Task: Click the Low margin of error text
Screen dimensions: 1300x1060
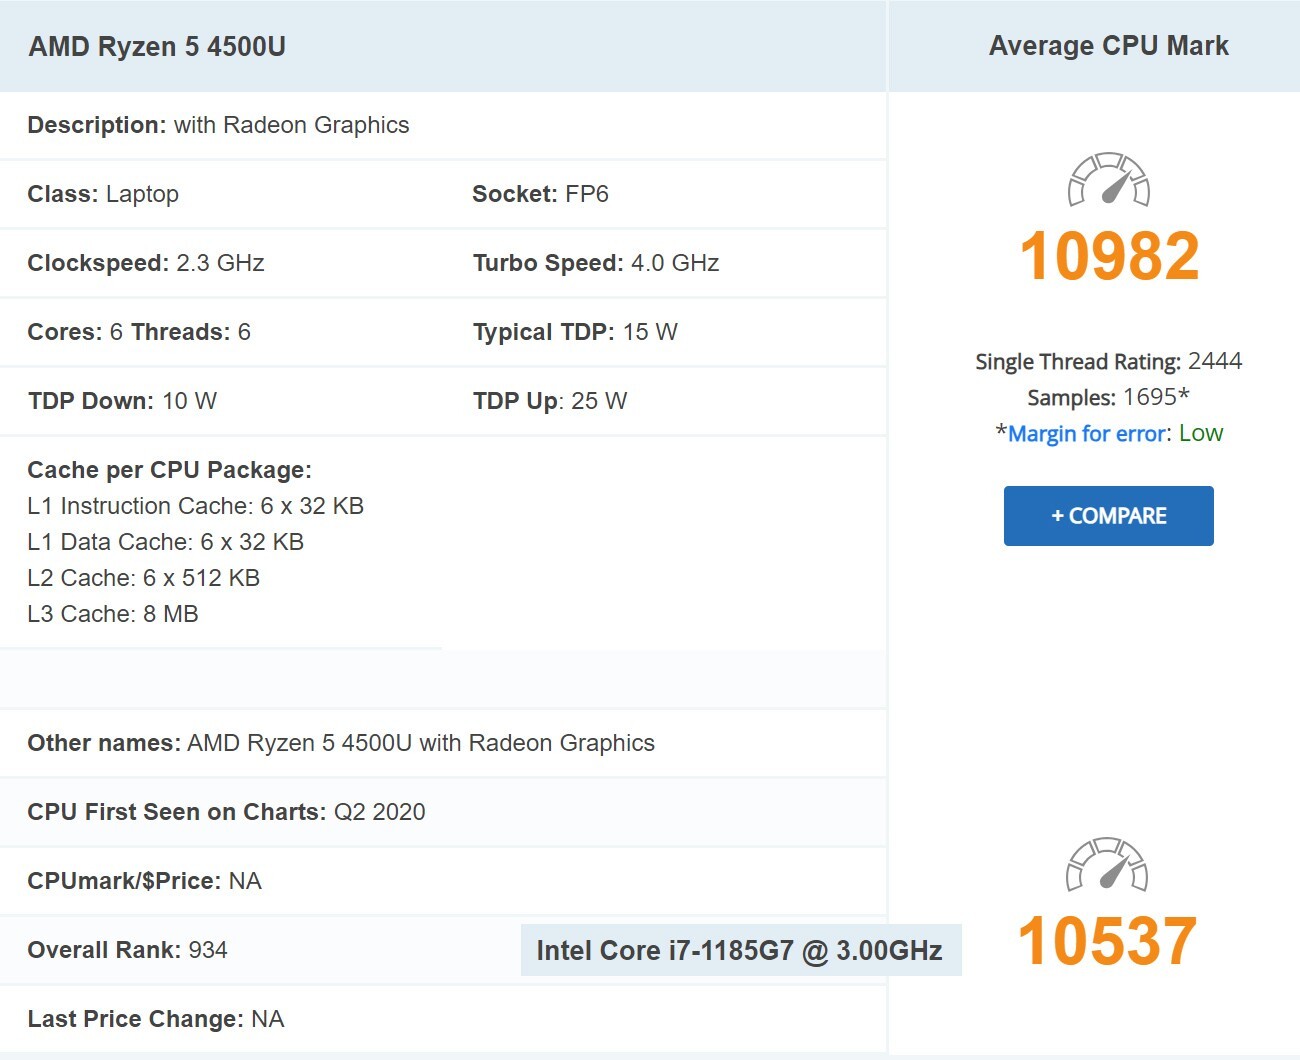Action: [1201, 433]
